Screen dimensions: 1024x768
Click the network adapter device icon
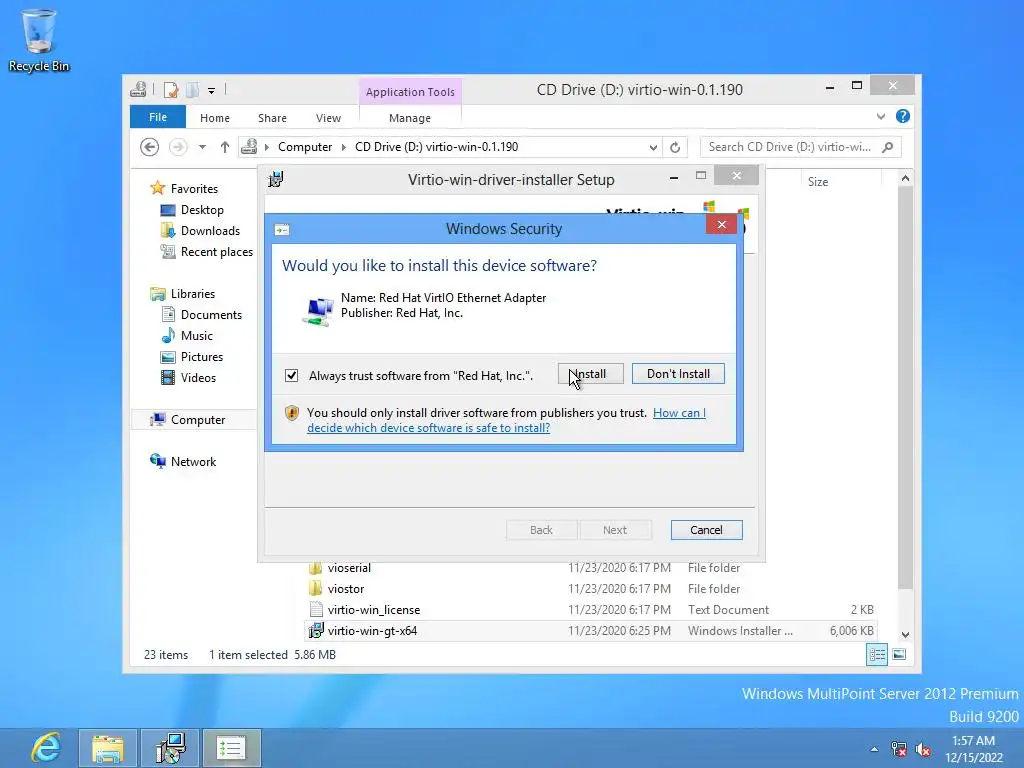pyautogui.click(x=317, y=312)
